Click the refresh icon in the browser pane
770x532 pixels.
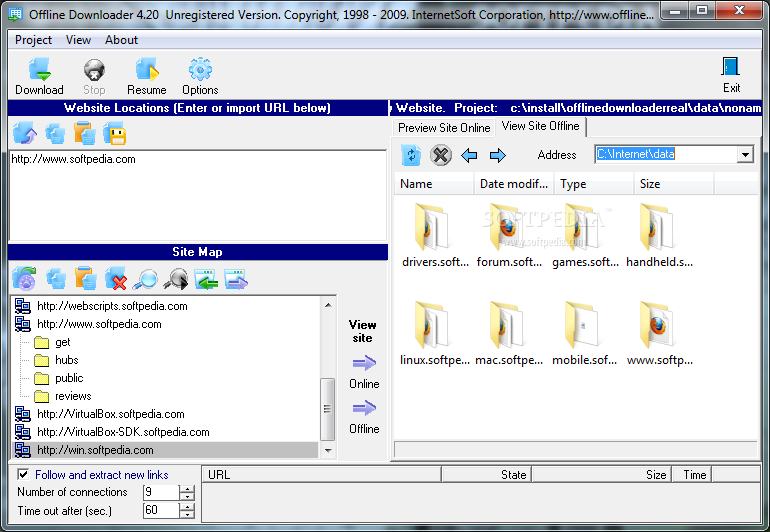411,156
